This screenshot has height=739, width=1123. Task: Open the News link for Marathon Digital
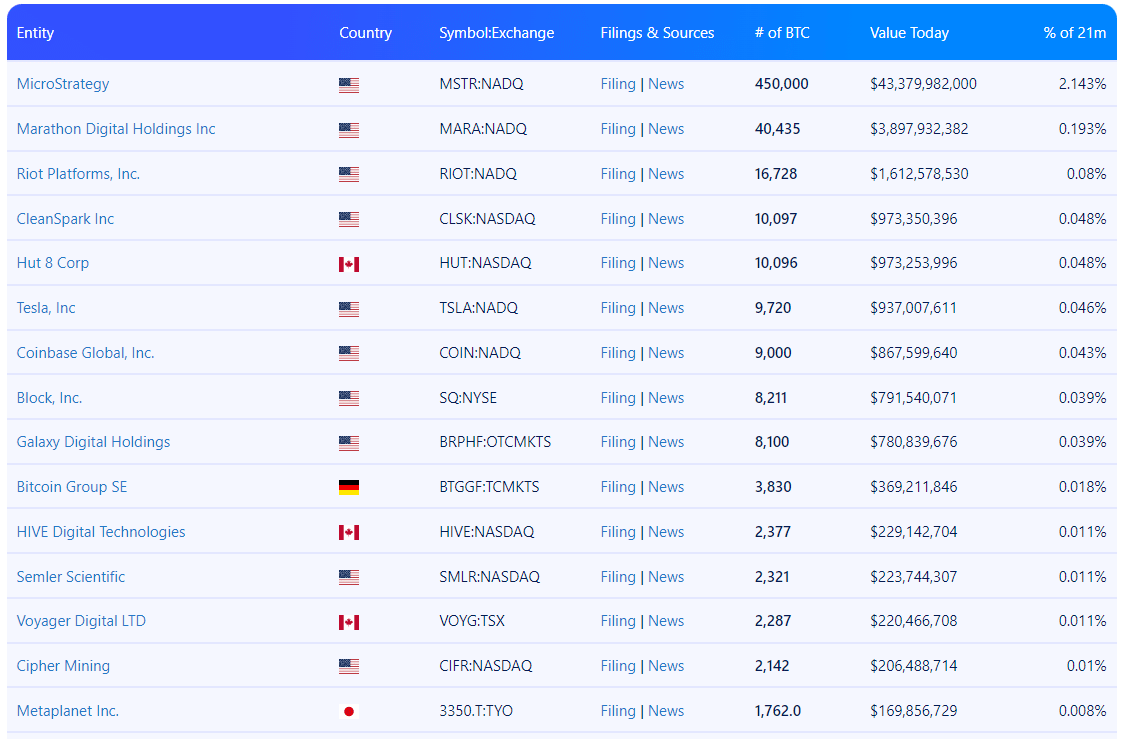click(x=666, y=129)
